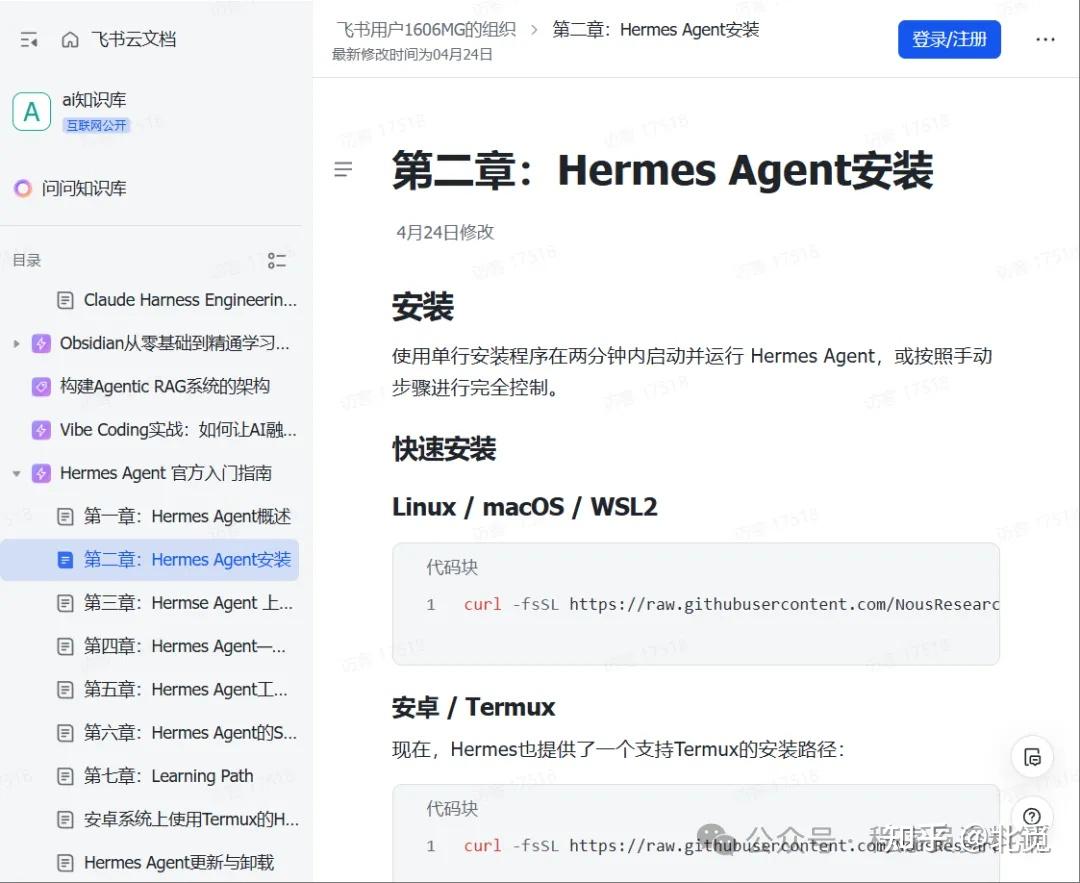Screen dimensions: 1080x883
Task: Open breadcrumb 飞书用户1606MG的组织
Action: (426, 30)
